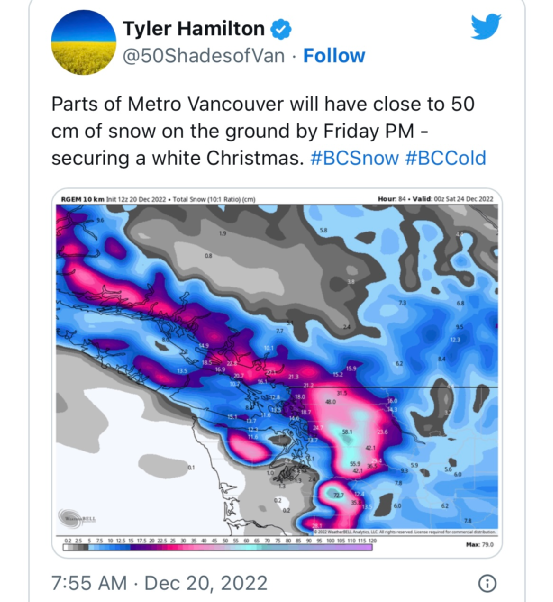553x602 pixels.
Task: Click the tweet timestamp 7:55 AM
Action: (89, 583)
